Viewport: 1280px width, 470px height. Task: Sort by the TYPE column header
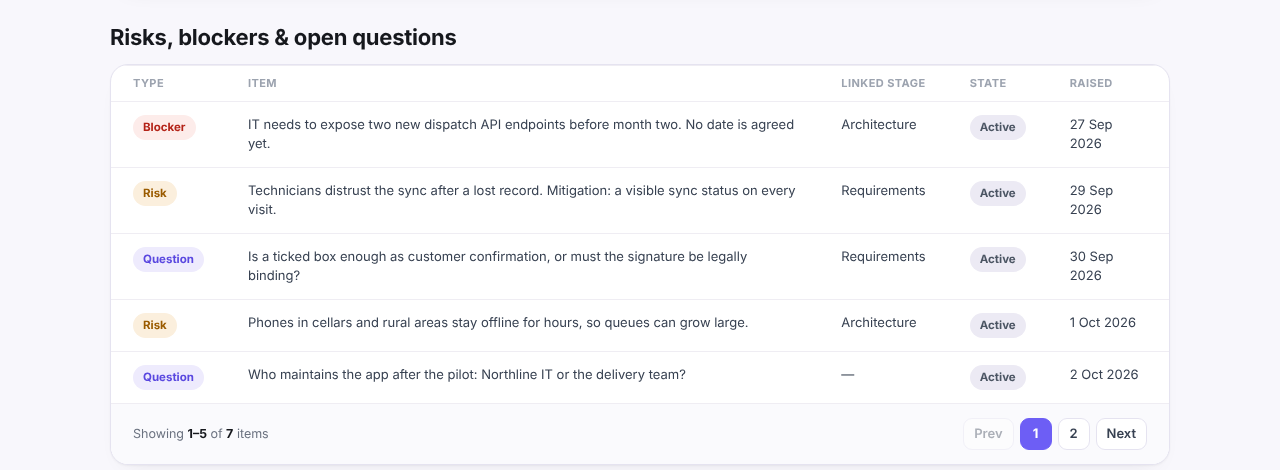tap(148, 83)
